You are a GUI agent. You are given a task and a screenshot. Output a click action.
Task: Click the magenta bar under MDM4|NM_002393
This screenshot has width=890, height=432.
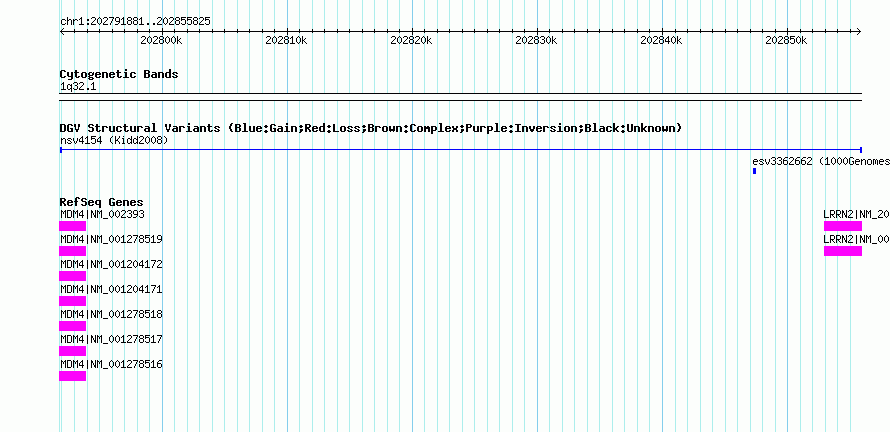(x=73, y=226)
